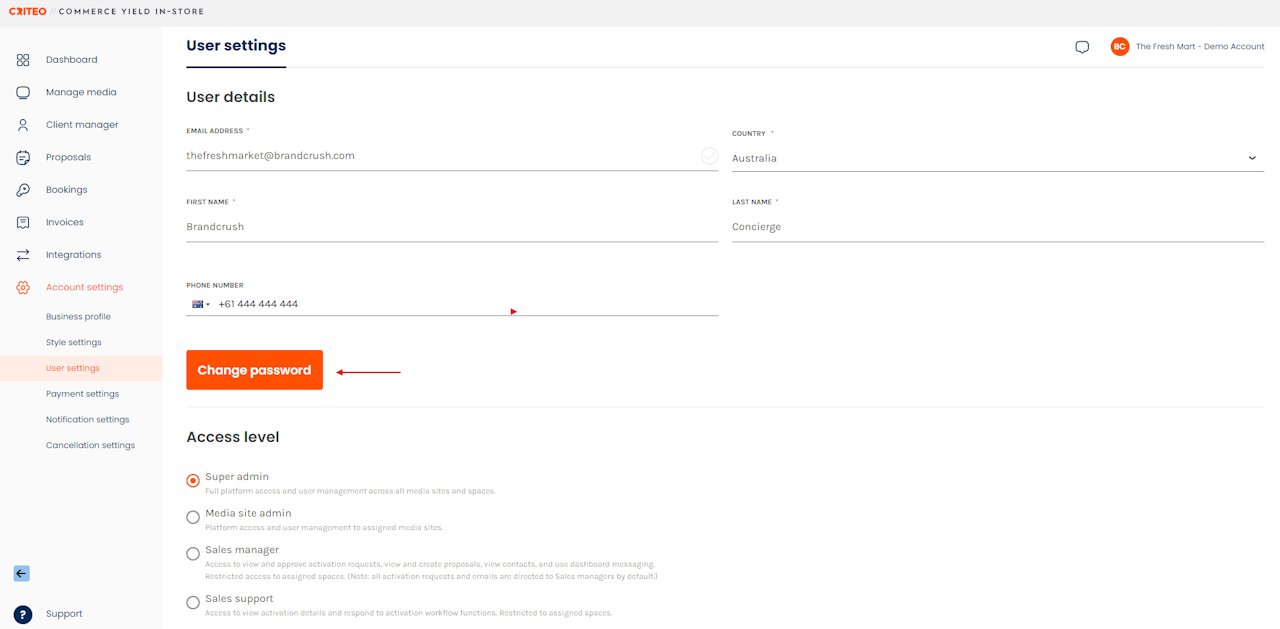Select User settings in sidebar
The width and height of the screenshot is (1280, 629).
73,368
